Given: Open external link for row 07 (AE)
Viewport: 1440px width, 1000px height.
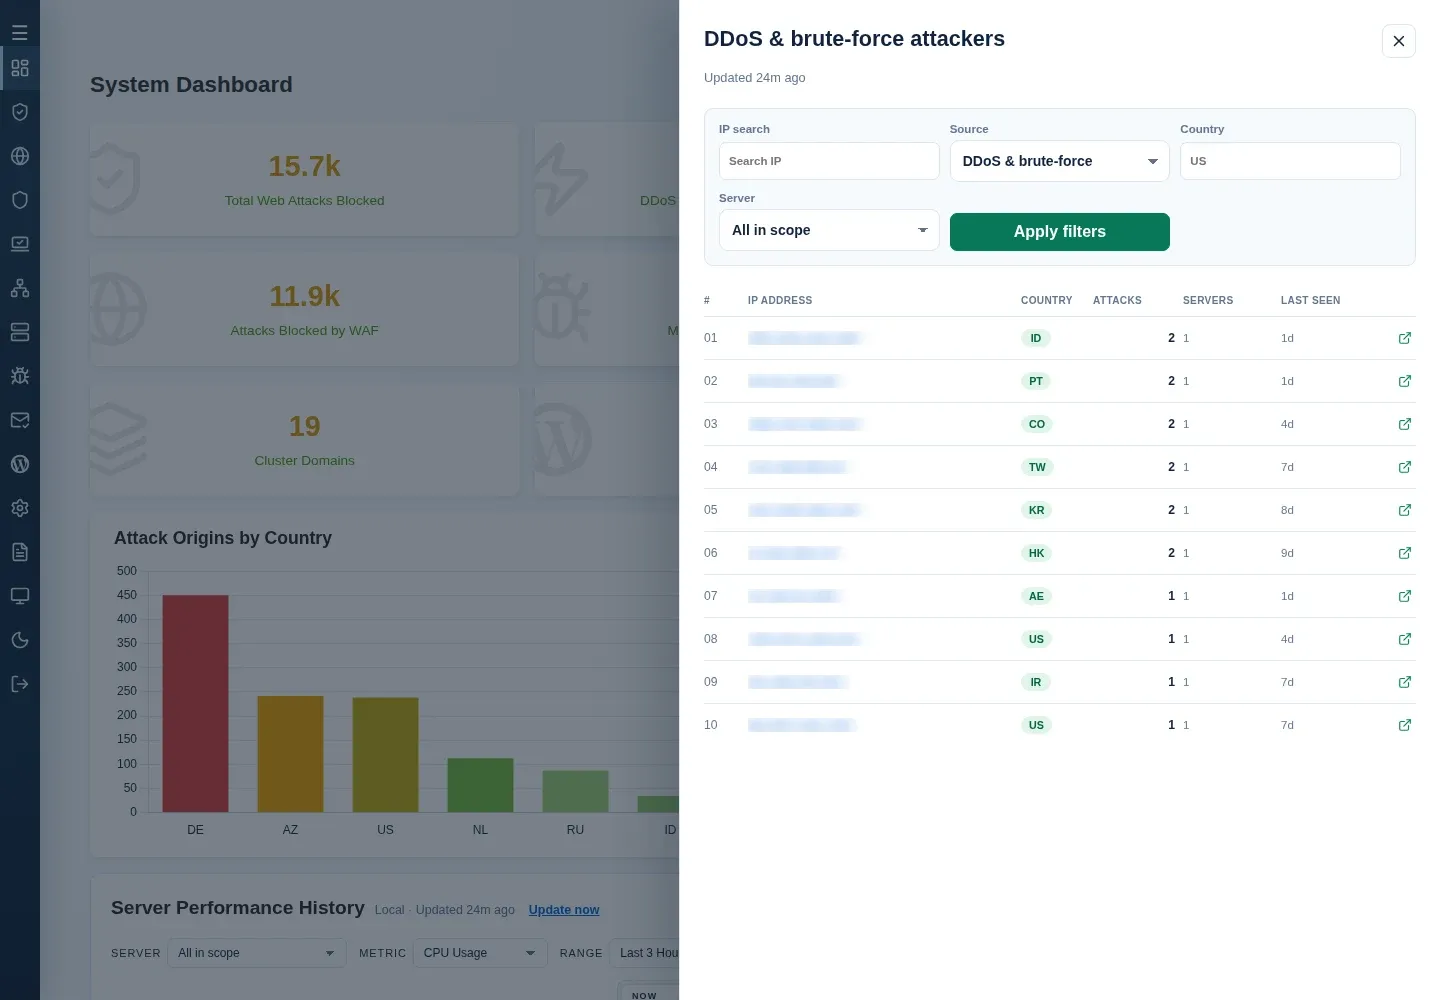Looking at the screenshot, I should (1405, 596).
